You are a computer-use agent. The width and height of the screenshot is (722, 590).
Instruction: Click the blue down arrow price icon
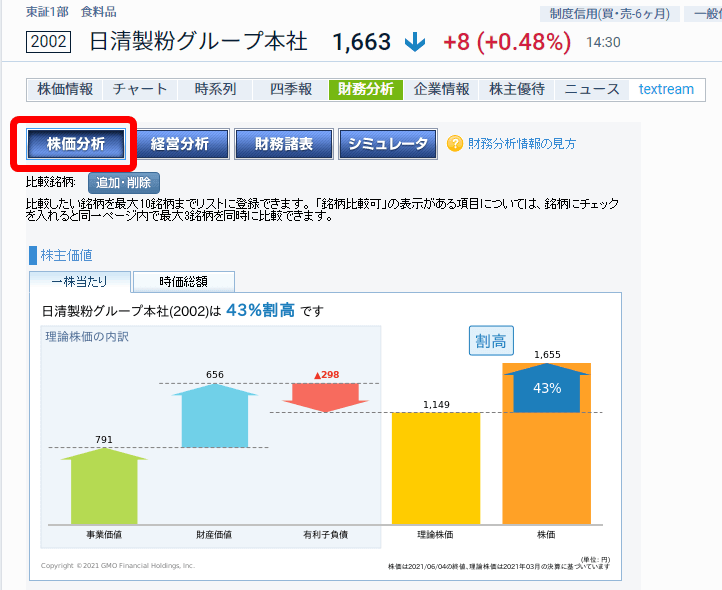click(x=415, y=42)
